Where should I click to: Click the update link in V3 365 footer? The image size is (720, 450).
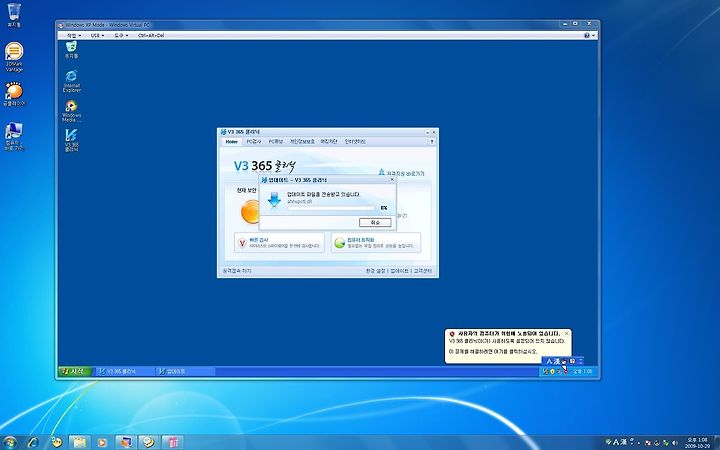399,271
